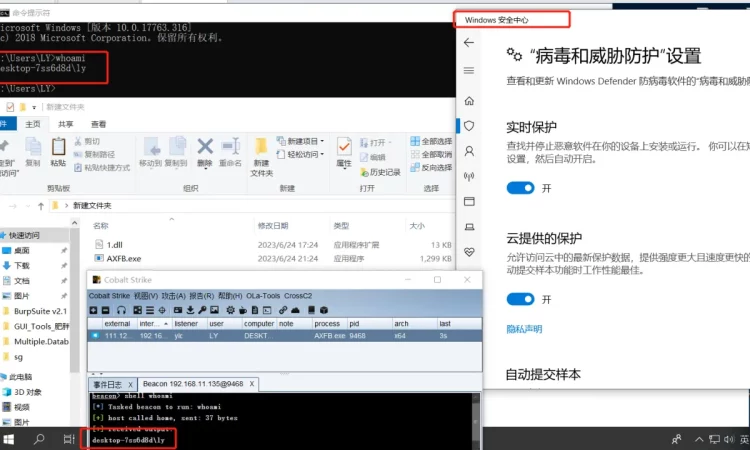Sort by inter... column in Cobalt Strike table
The width and height of the screenshot is (750, 450).
pos(153,324)
